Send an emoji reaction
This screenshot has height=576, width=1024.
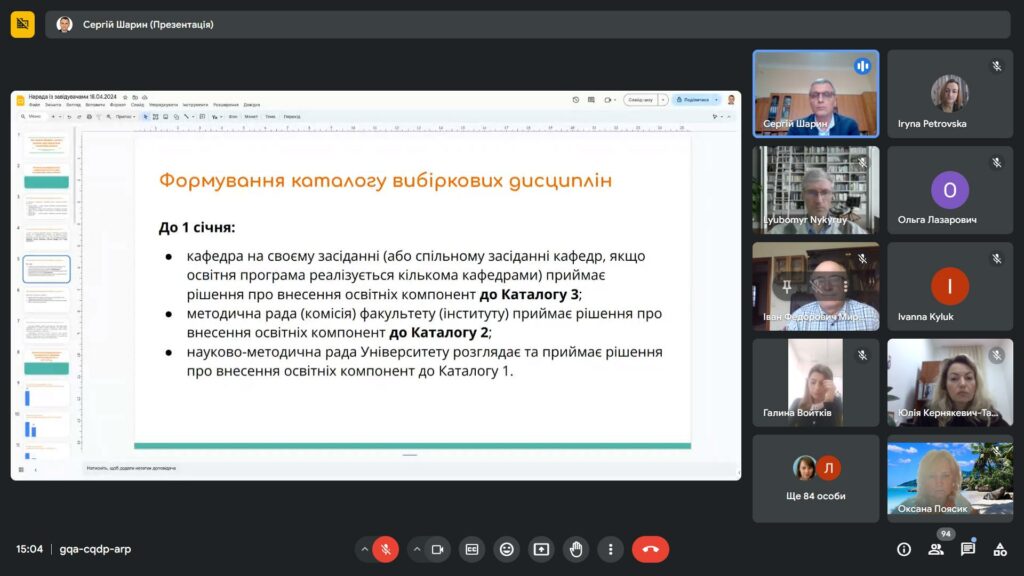click(507, 549)
